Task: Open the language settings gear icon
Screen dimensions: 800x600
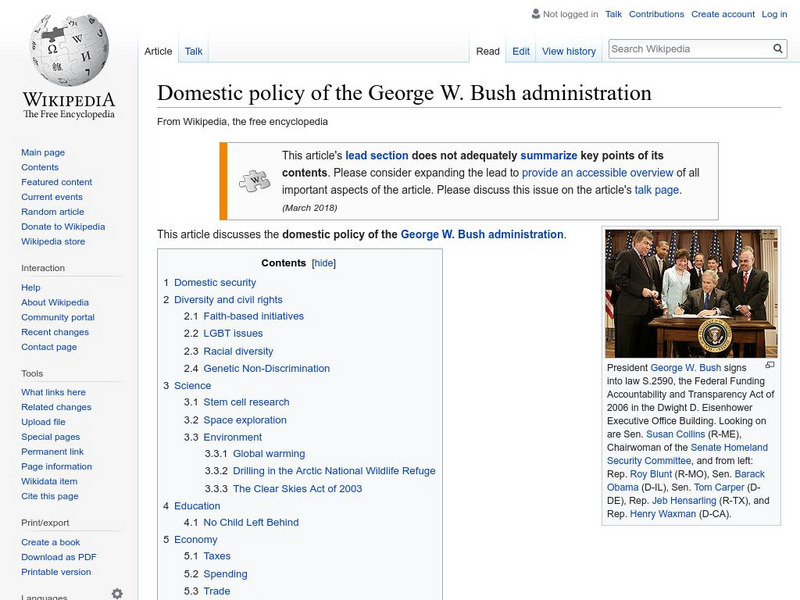Action: [x=117, y=592]
